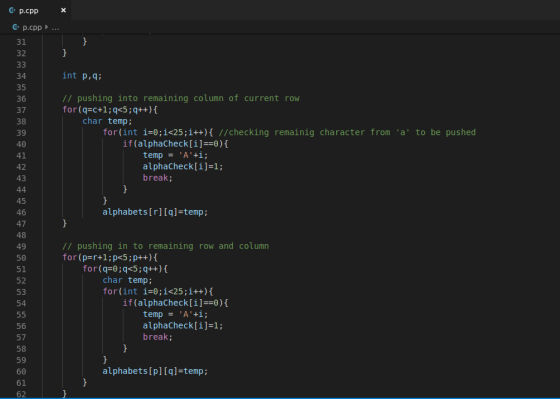Image resolution: width=560 pixels, height=399 pixels.
Task: Select the p.cpp editor tab
Action: click(x=35, y=10)
